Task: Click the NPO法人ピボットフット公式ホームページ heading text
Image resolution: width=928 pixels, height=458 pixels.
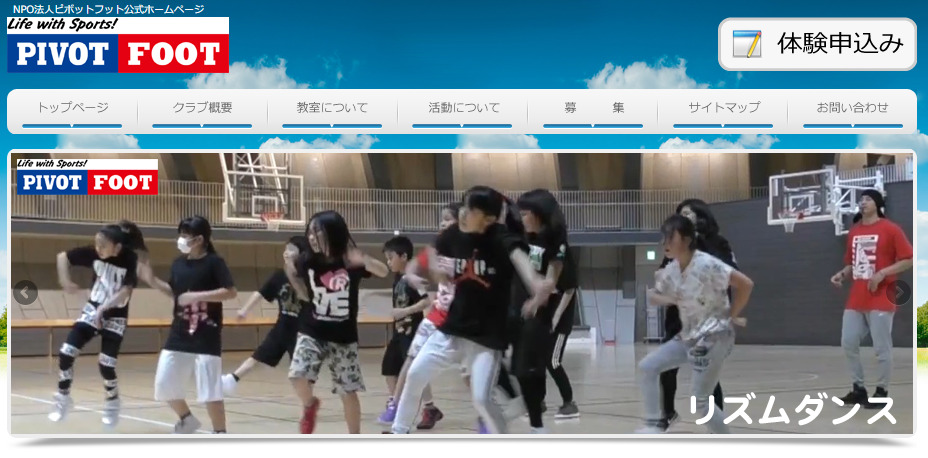Action: click(108, 9)
